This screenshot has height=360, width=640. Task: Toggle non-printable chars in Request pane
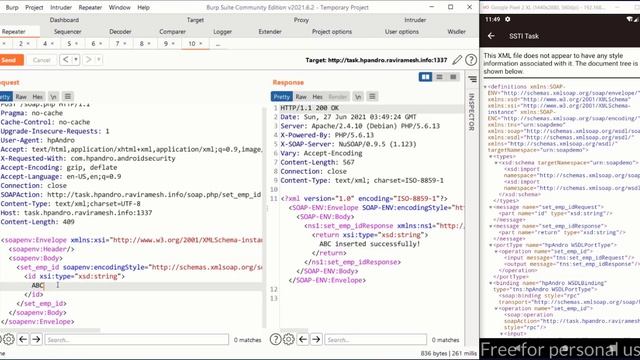pyautogui.click(x=53, y=97)
